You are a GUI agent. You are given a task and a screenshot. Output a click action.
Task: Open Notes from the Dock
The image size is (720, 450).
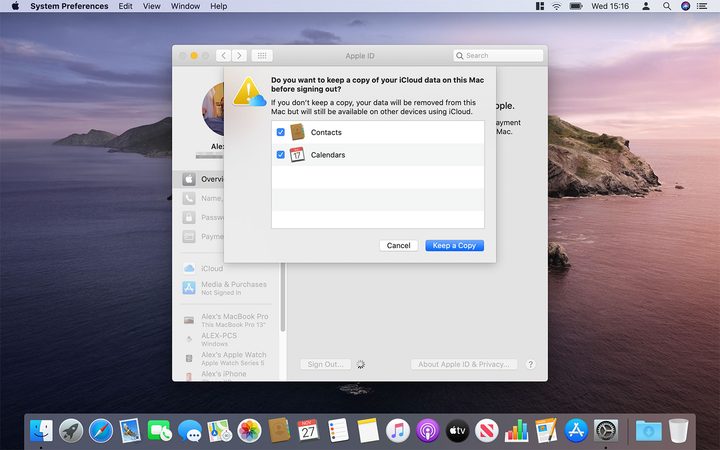(x=368, y=430)
